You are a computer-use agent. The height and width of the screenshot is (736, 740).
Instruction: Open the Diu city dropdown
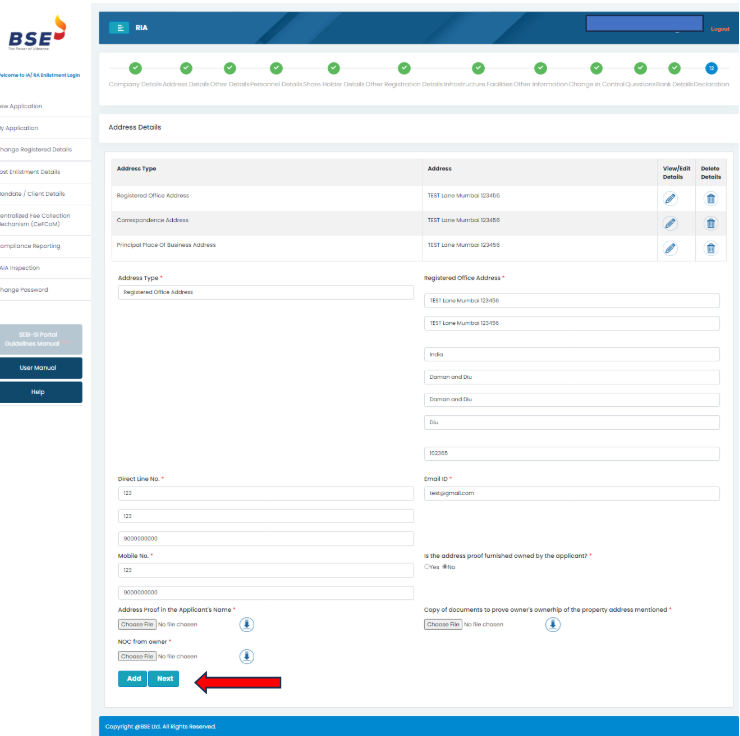pyautogui.click(x=572, y=422)
